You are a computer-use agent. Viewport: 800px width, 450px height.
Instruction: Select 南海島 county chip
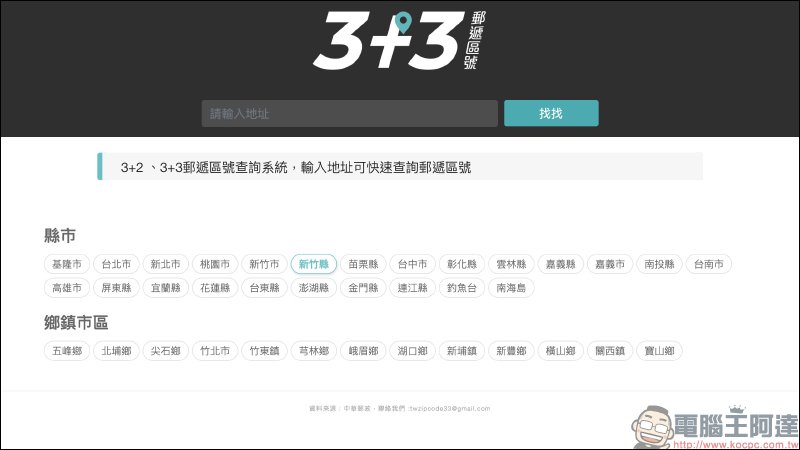point(511,288)
